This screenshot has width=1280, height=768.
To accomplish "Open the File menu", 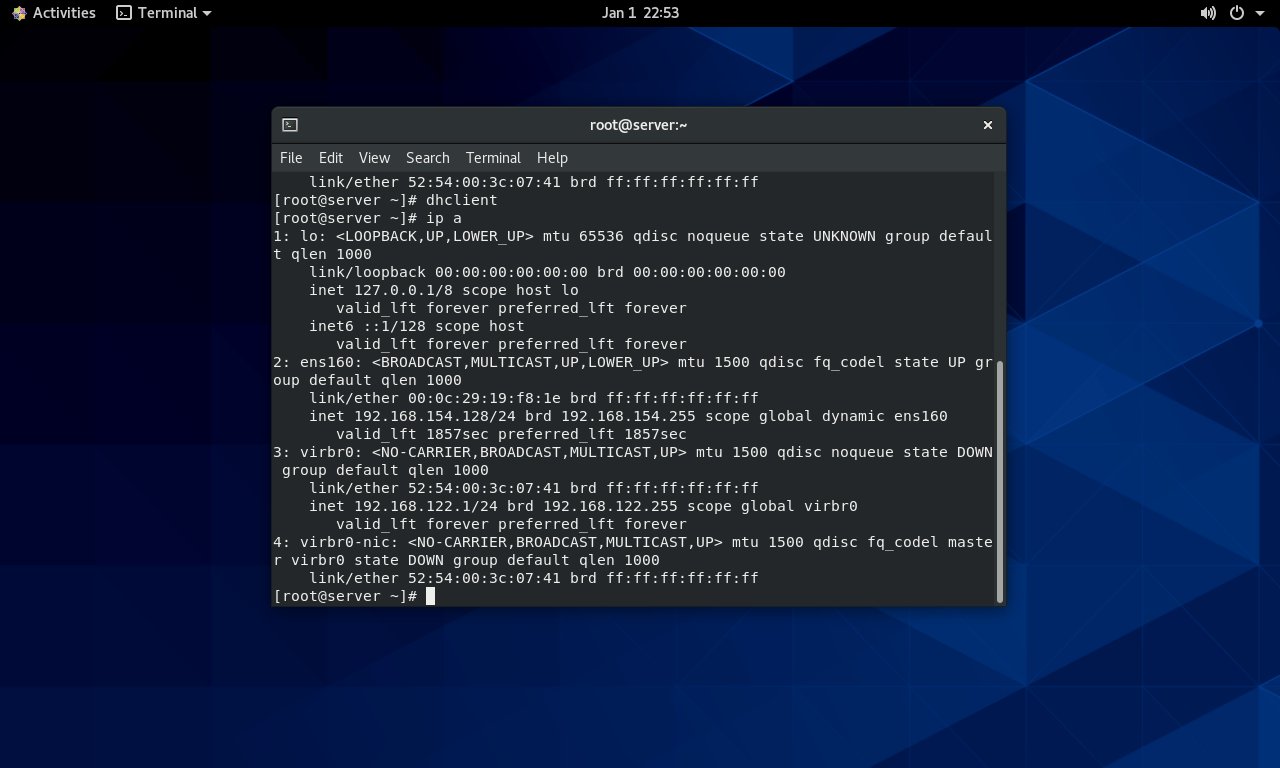I will tap(291, 158).
